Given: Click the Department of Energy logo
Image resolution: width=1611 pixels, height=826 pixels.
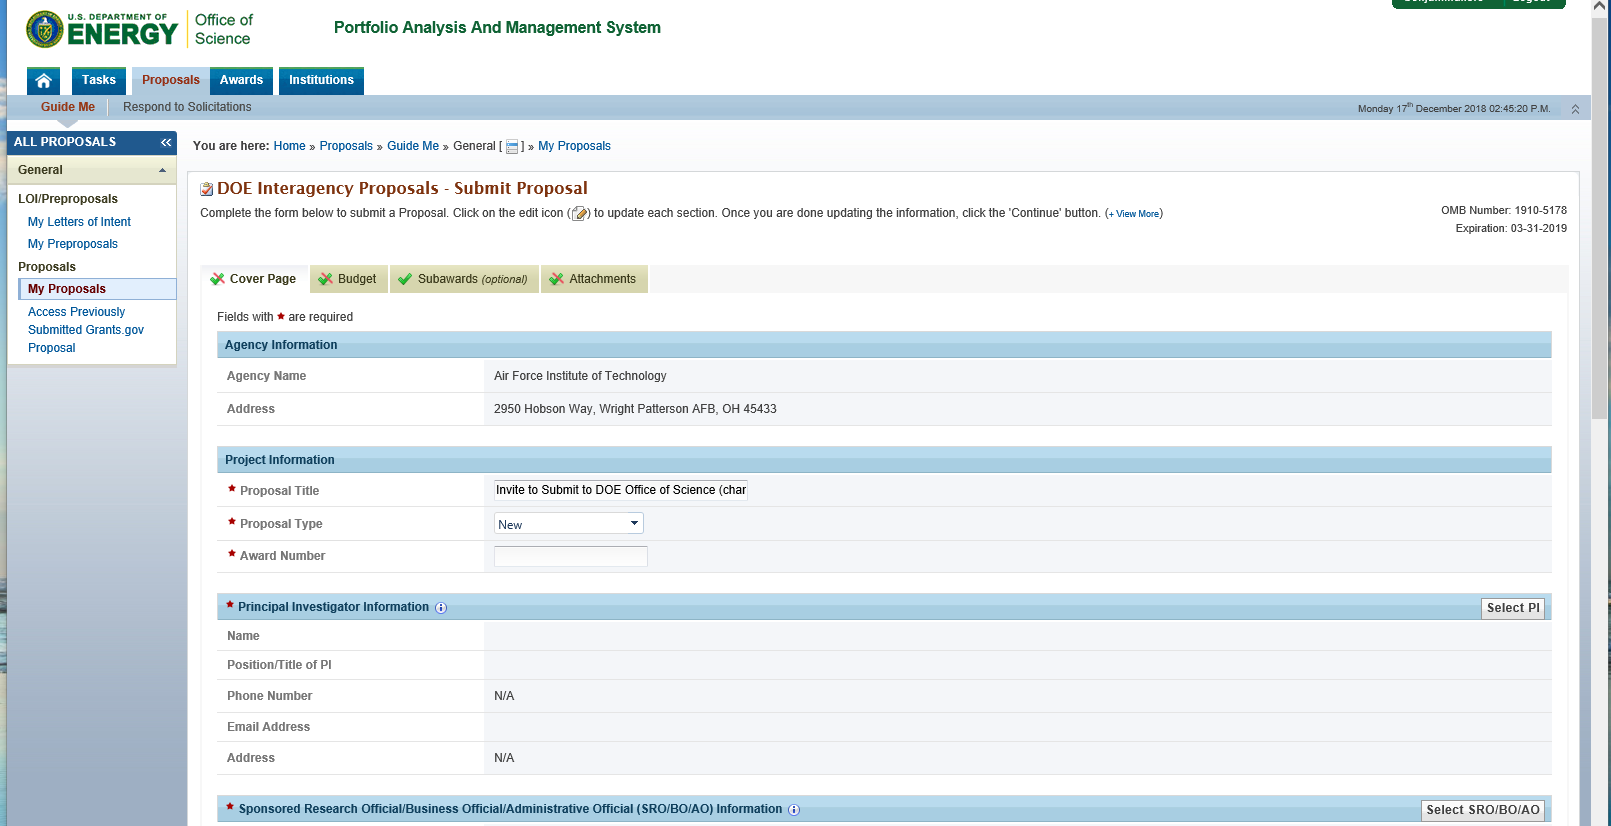Looking at the screenshot, I should [x=101, y=29].
